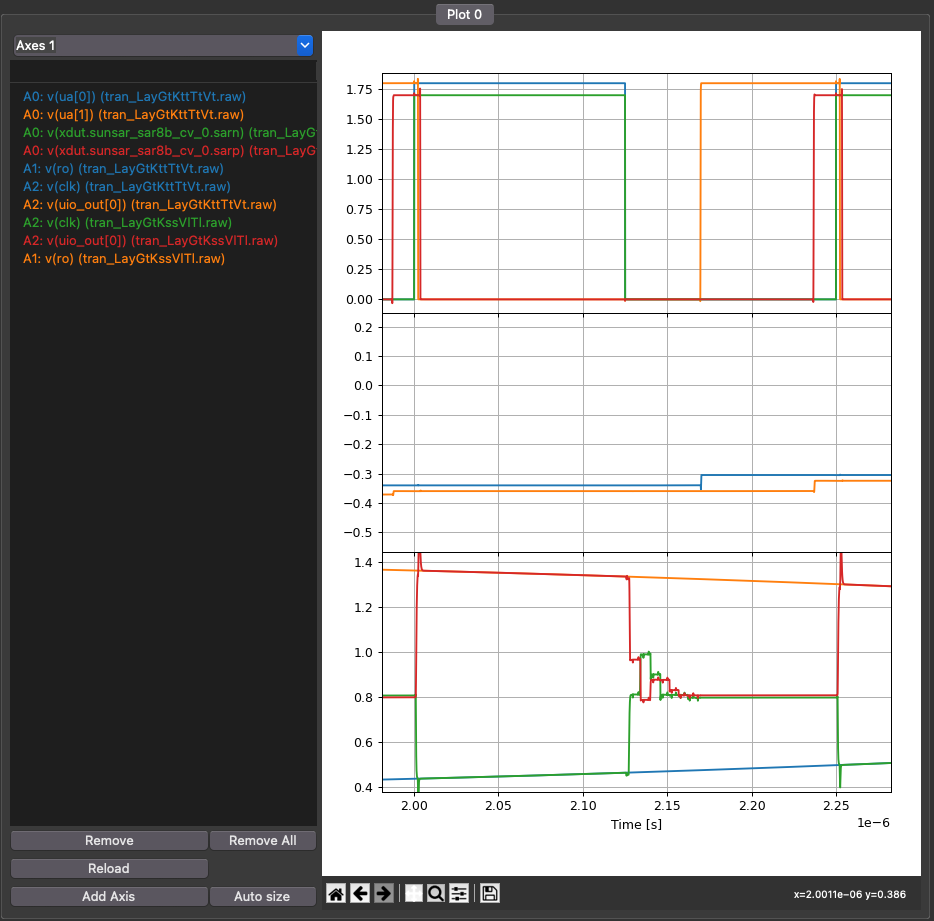Select the A0: v(ua[0]) trace entry

pyautogui.click(x=134, y=96)
